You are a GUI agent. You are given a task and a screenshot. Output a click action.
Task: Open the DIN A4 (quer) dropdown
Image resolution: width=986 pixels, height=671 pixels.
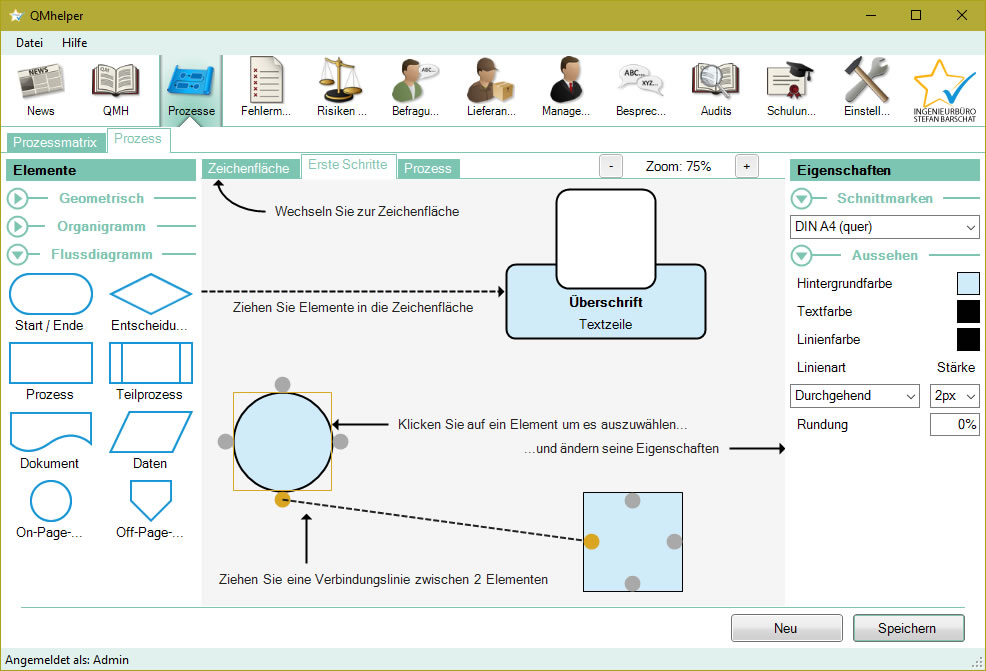(884, 227)
